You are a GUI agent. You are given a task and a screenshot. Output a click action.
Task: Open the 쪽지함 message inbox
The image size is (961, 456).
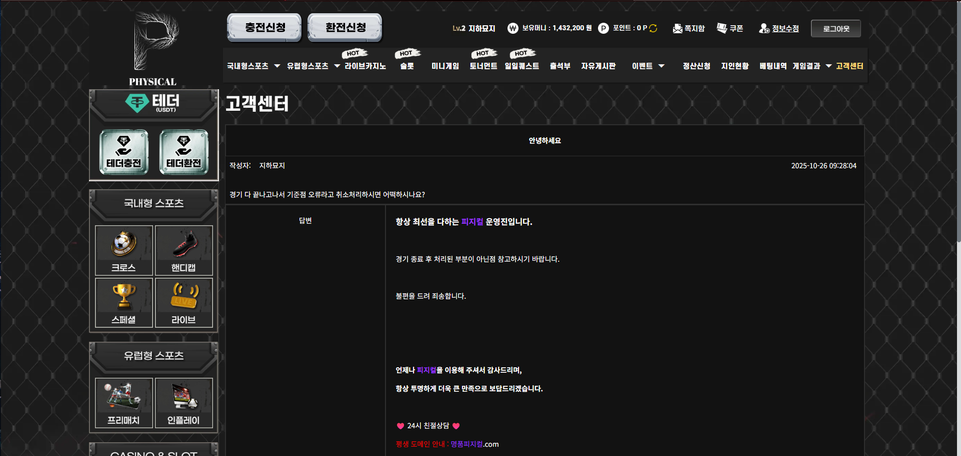pyautogui.click(x=688, y=29)
